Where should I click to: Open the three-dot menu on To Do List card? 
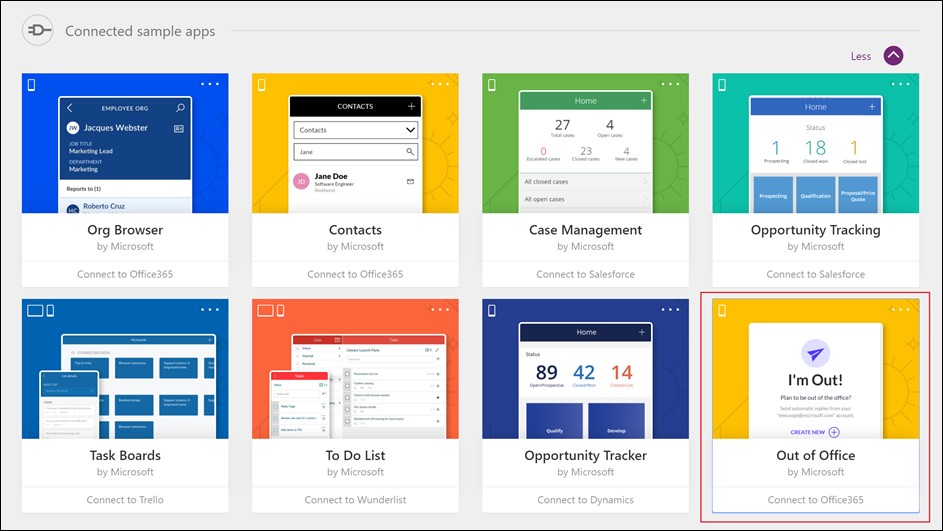point(440,310)
